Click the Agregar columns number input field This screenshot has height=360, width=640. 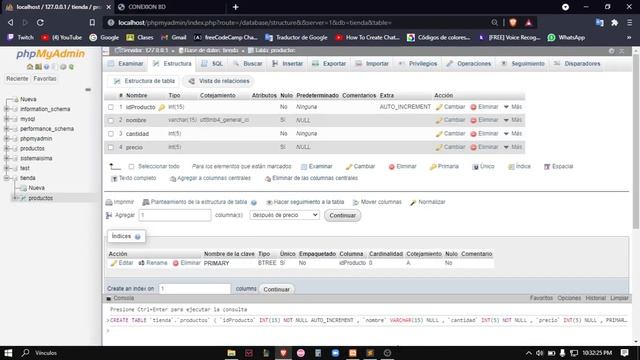[175, 215]
